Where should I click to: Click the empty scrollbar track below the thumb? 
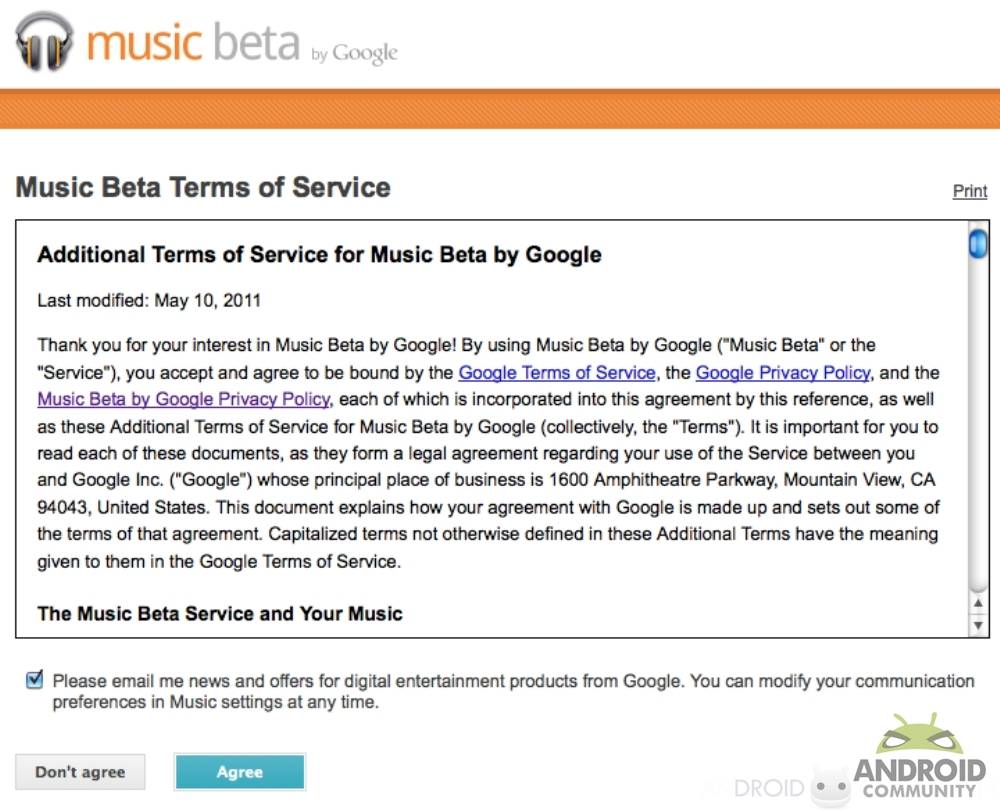click(x=978, y=420)
